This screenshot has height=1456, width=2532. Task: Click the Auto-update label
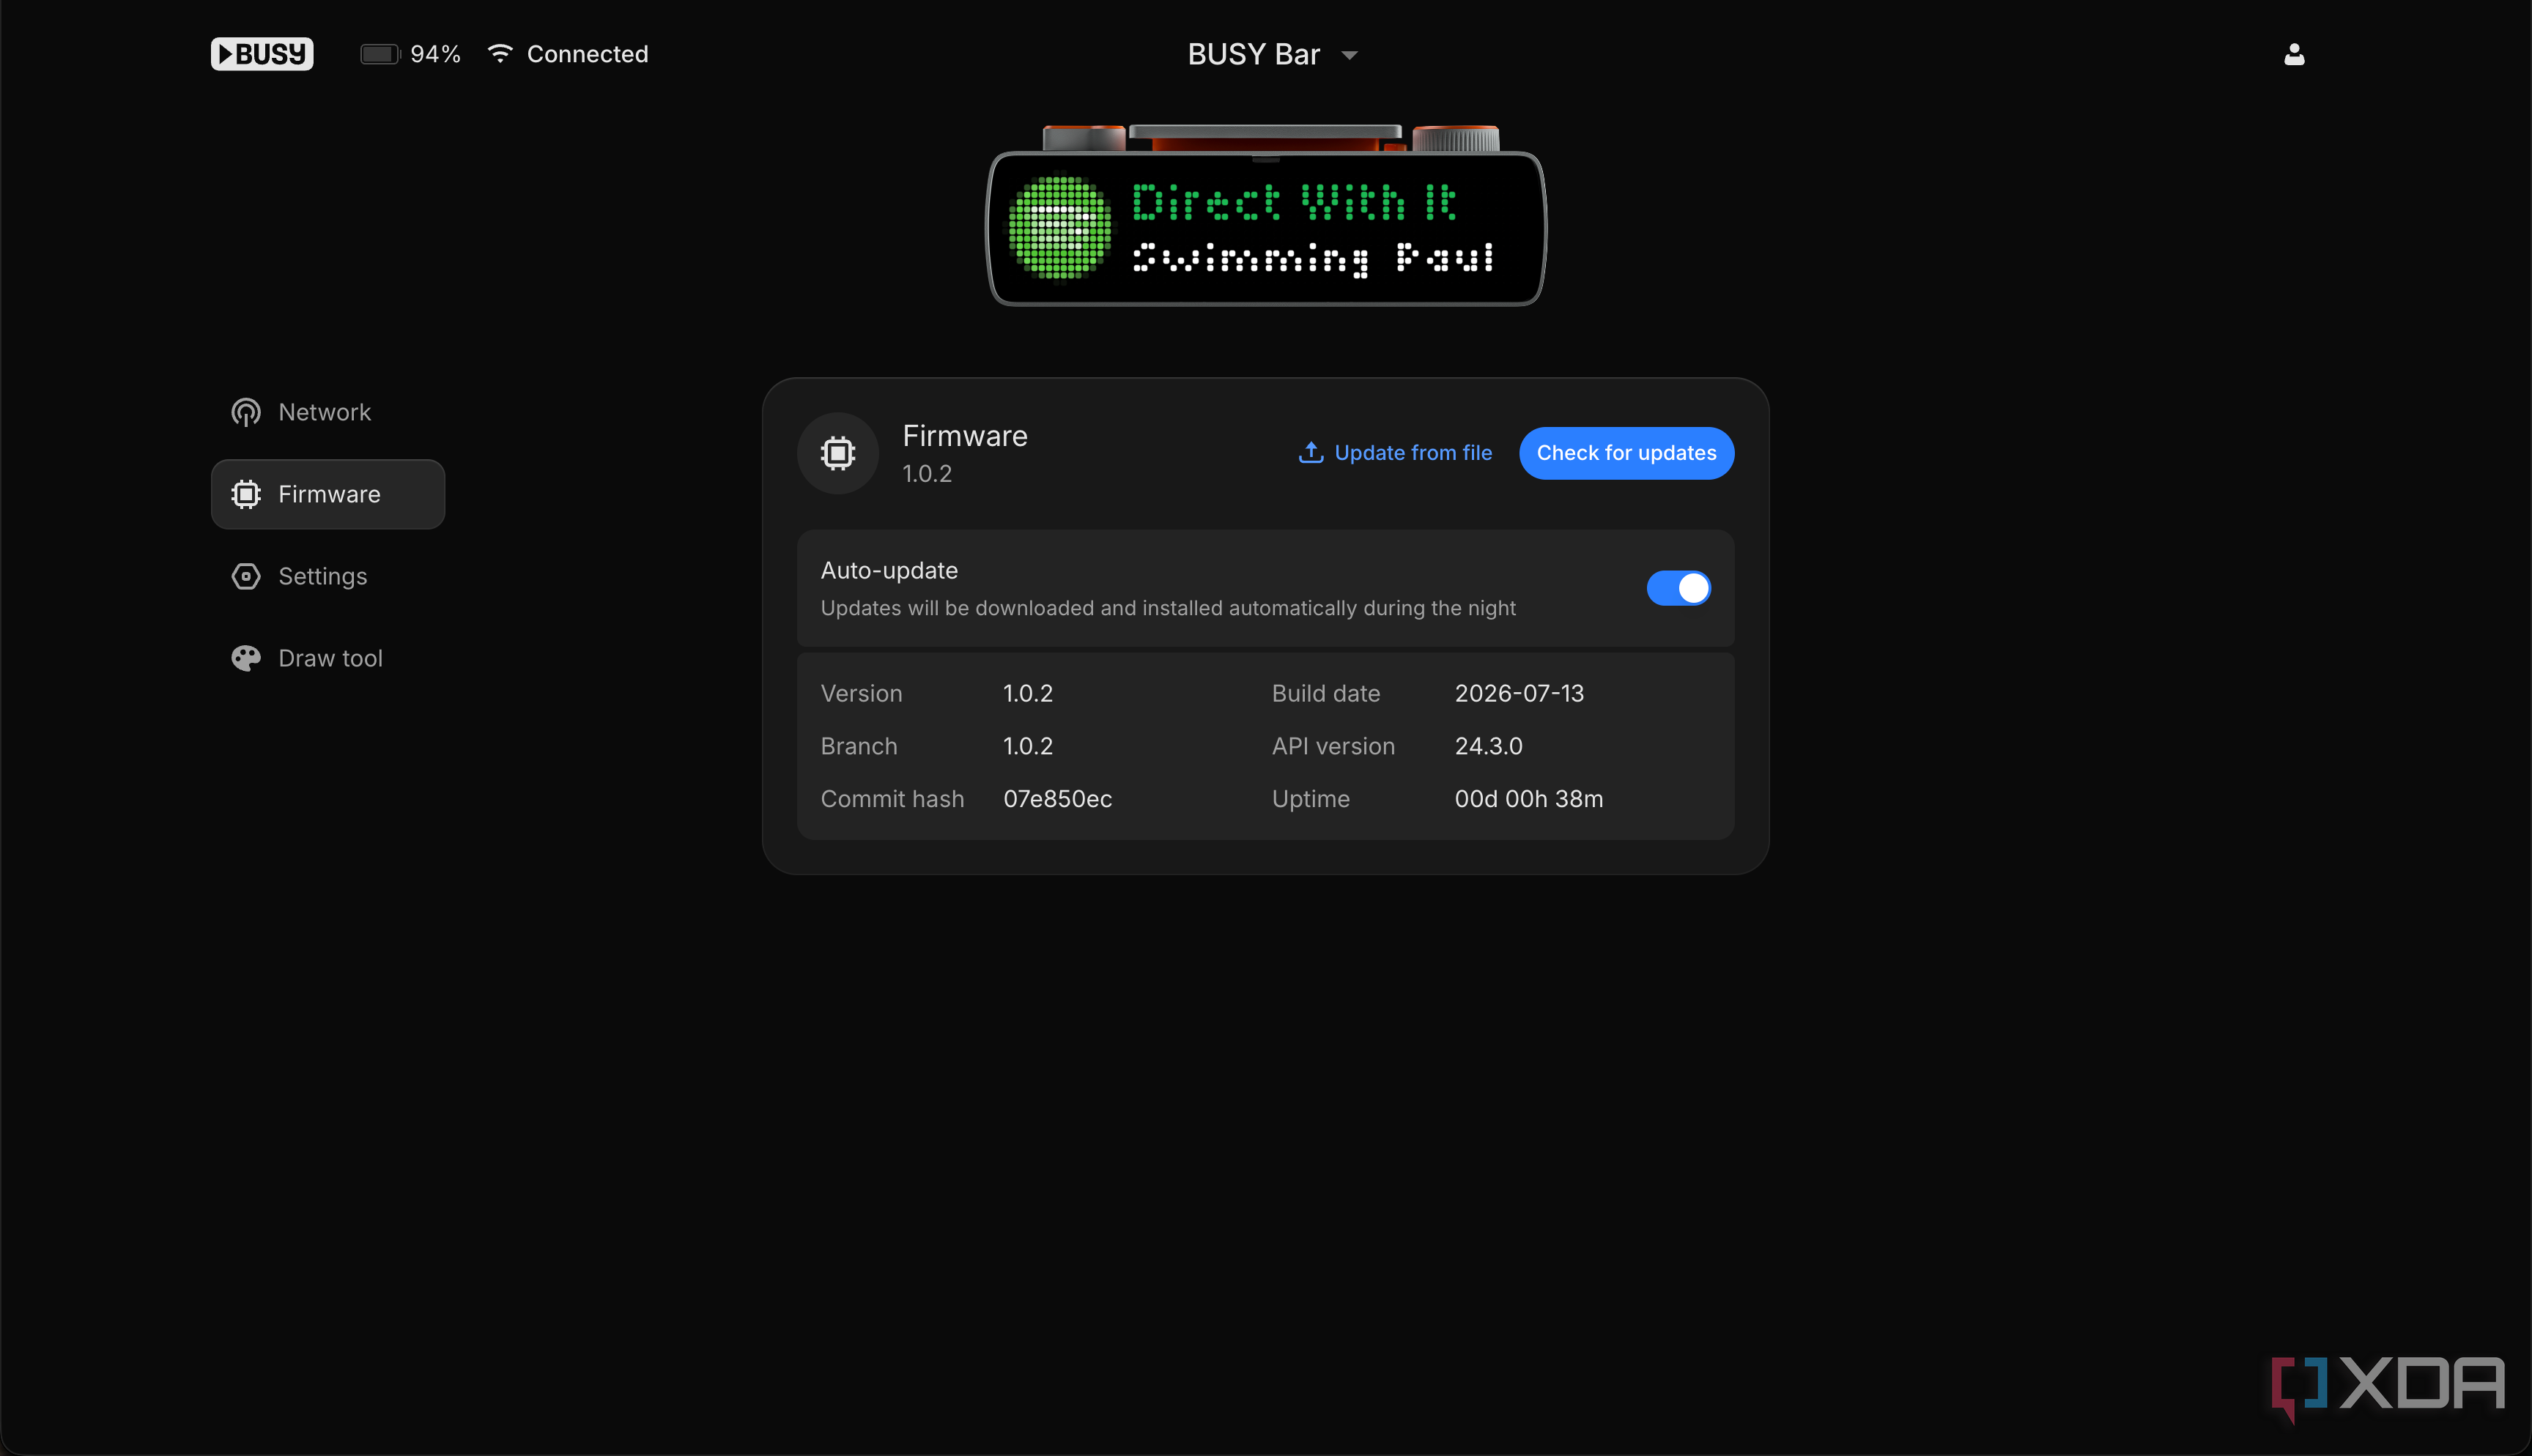889,570
